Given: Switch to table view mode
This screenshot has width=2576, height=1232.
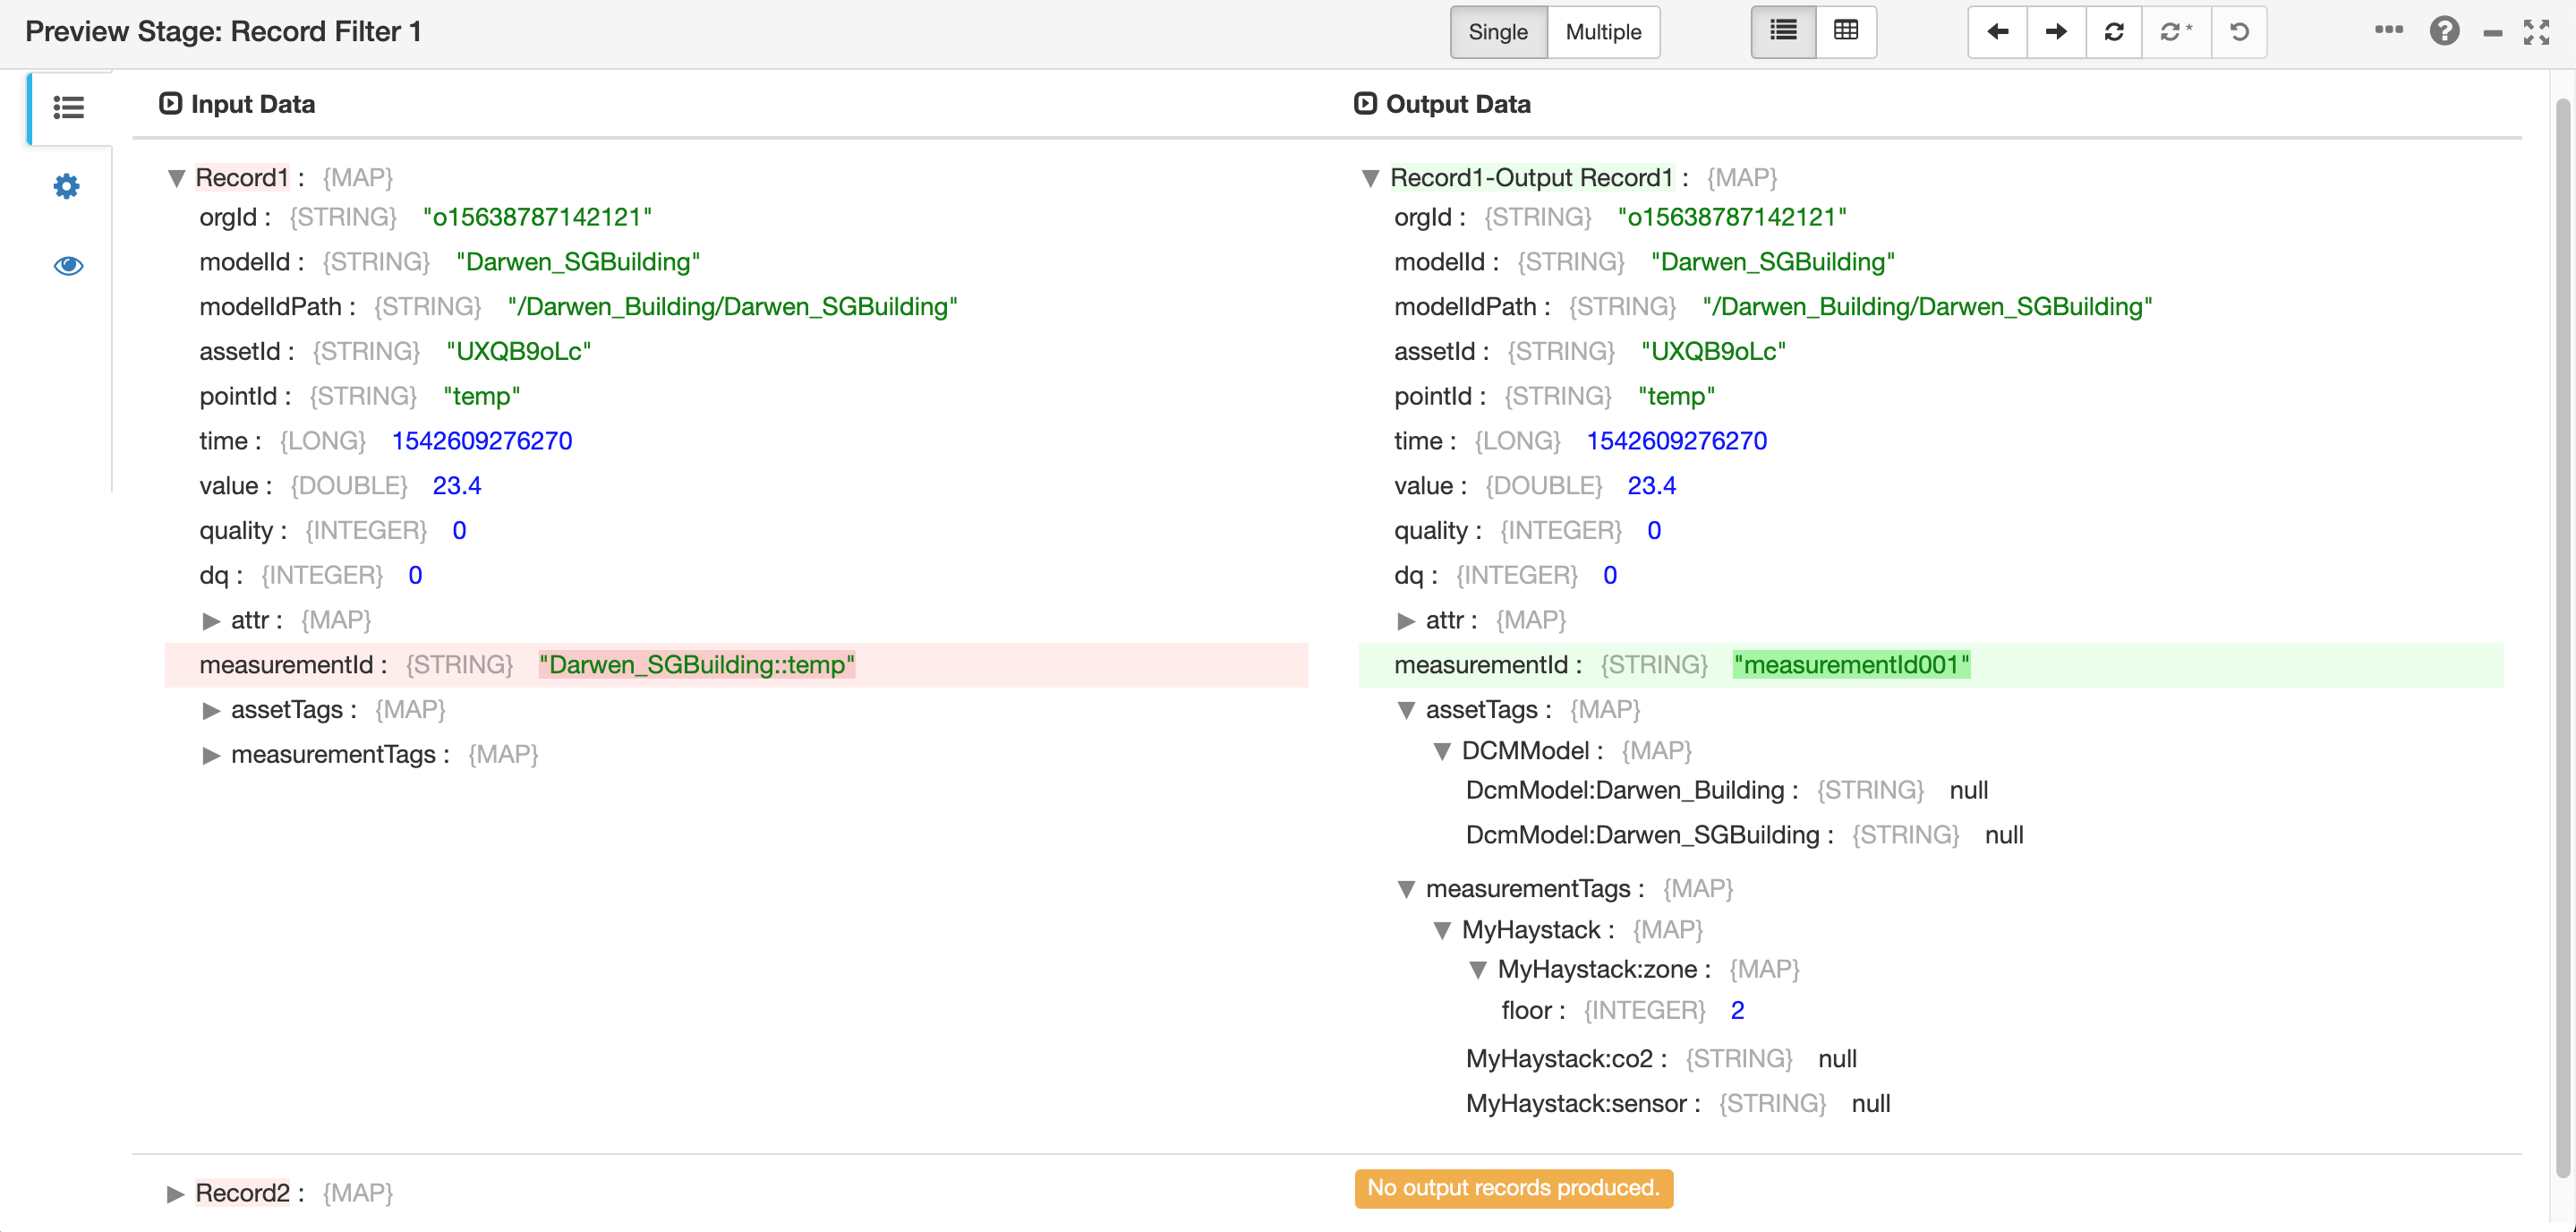Looking at the screenshot, I should click(x=1846, y=32).
